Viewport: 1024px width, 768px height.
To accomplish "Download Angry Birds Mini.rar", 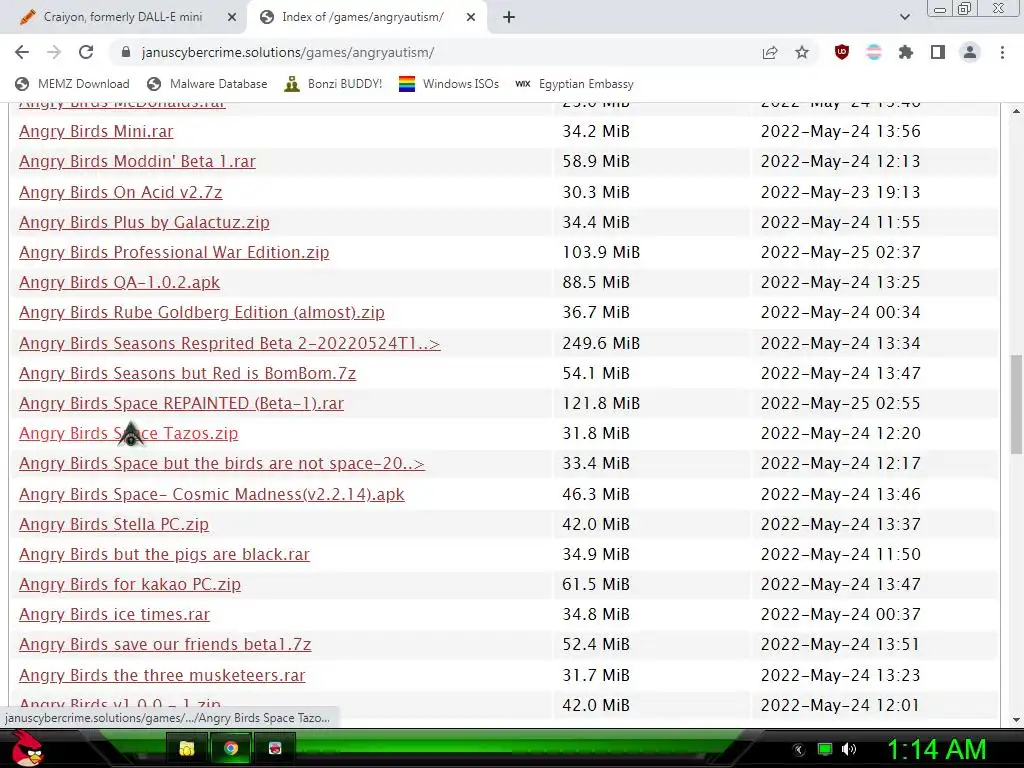I will point(96,131).
